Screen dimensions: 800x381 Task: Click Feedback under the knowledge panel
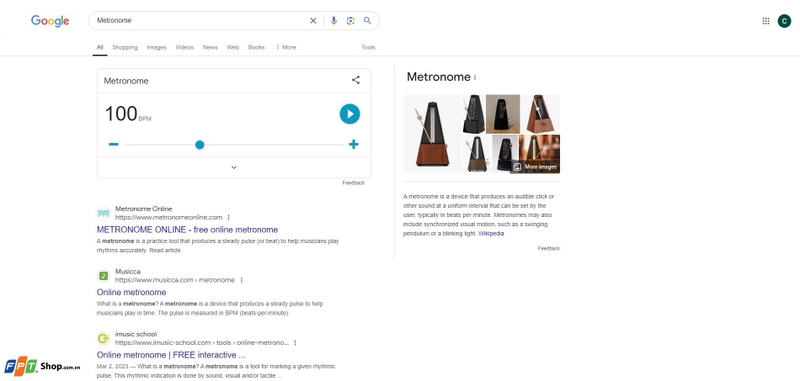click(x=548, y=248)
